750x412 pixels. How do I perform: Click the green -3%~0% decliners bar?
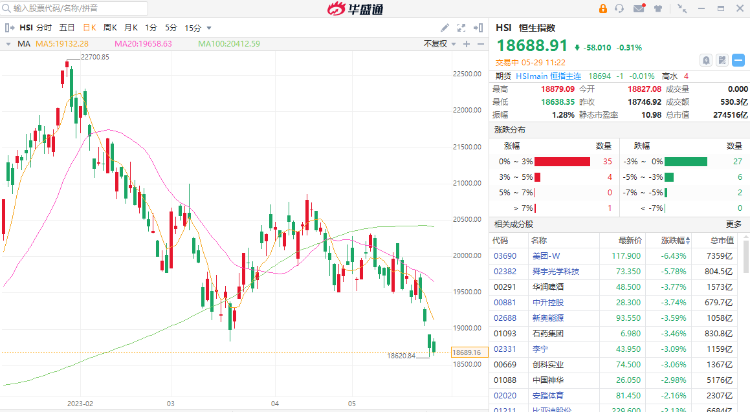(x=685, y=162)
